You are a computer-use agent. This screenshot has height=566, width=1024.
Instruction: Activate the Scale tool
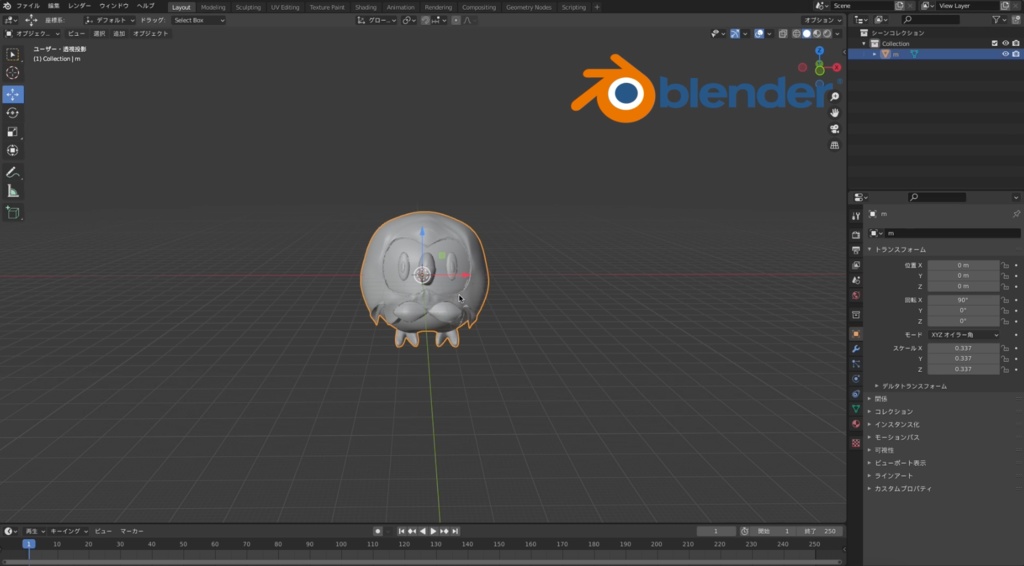tap(12, 132)
